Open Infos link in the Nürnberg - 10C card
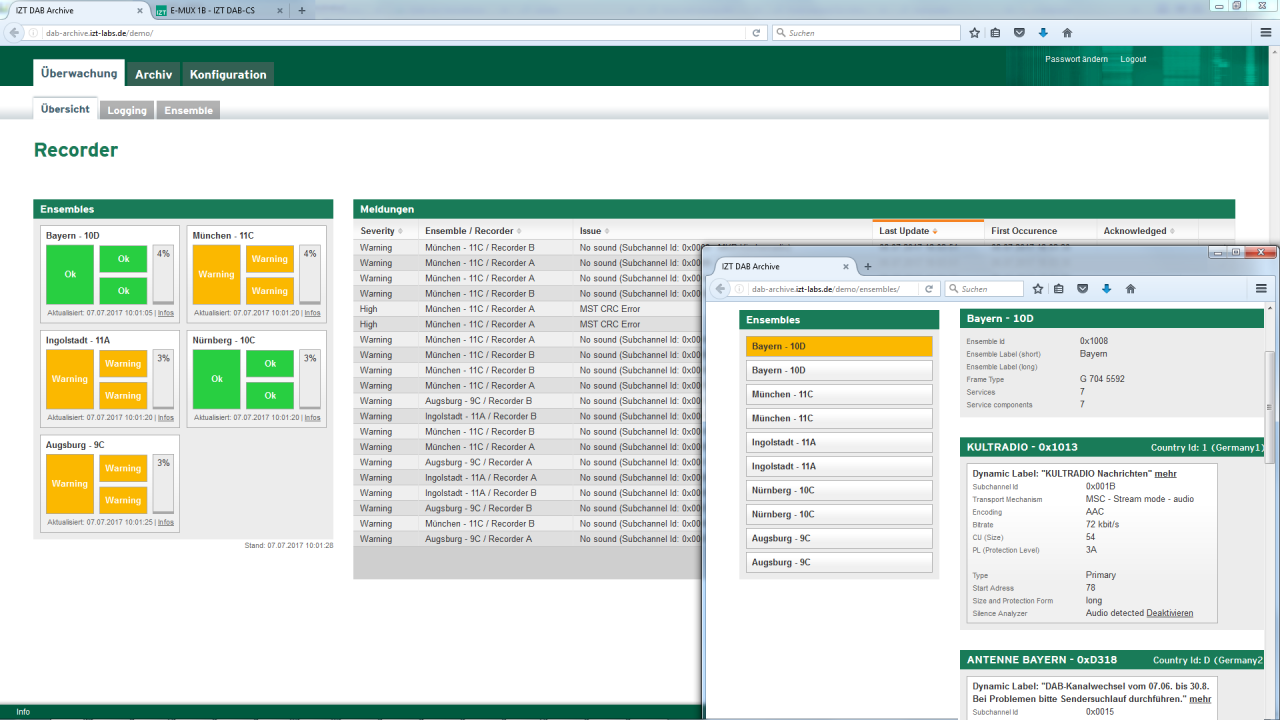The width and height of the screenshot is (1280, 720). coord(312,417)
